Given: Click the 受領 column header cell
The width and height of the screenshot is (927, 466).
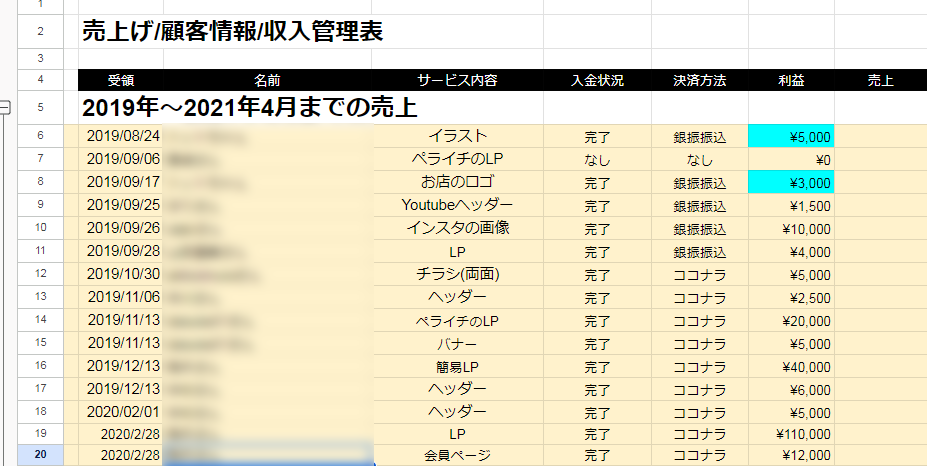Looking at the screenshot, I should (121, 80).
